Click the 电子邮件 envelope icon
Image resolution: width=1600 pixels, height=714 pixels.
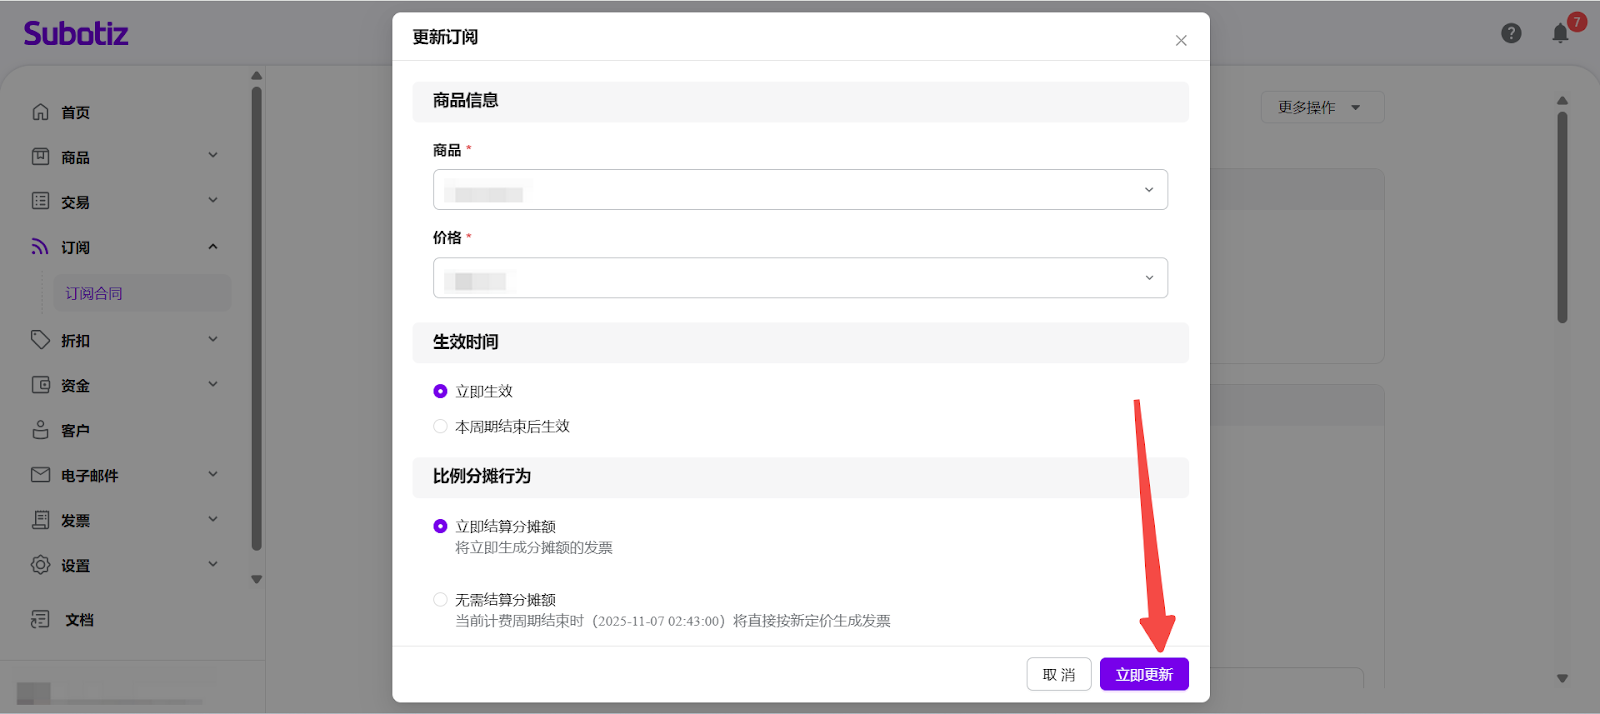(40, 475)
